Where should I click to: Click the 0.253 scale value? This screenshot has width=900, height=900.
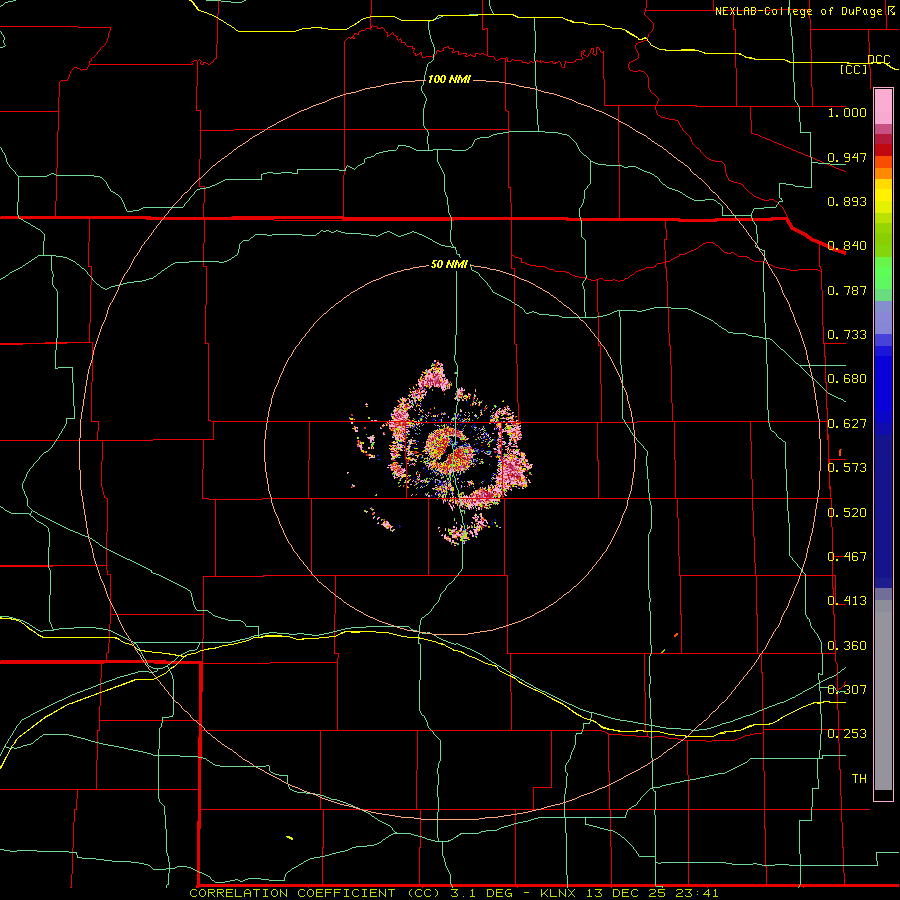point(847,734)
